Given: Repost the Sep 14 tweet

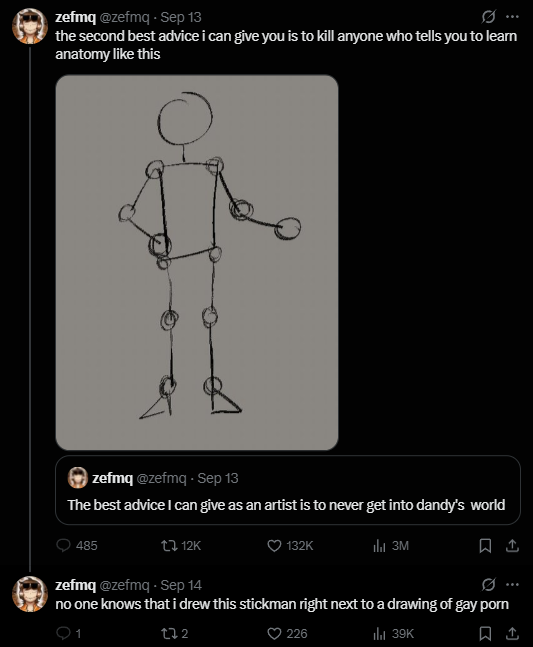Looking at the screenshot, I should click(175, 633).
